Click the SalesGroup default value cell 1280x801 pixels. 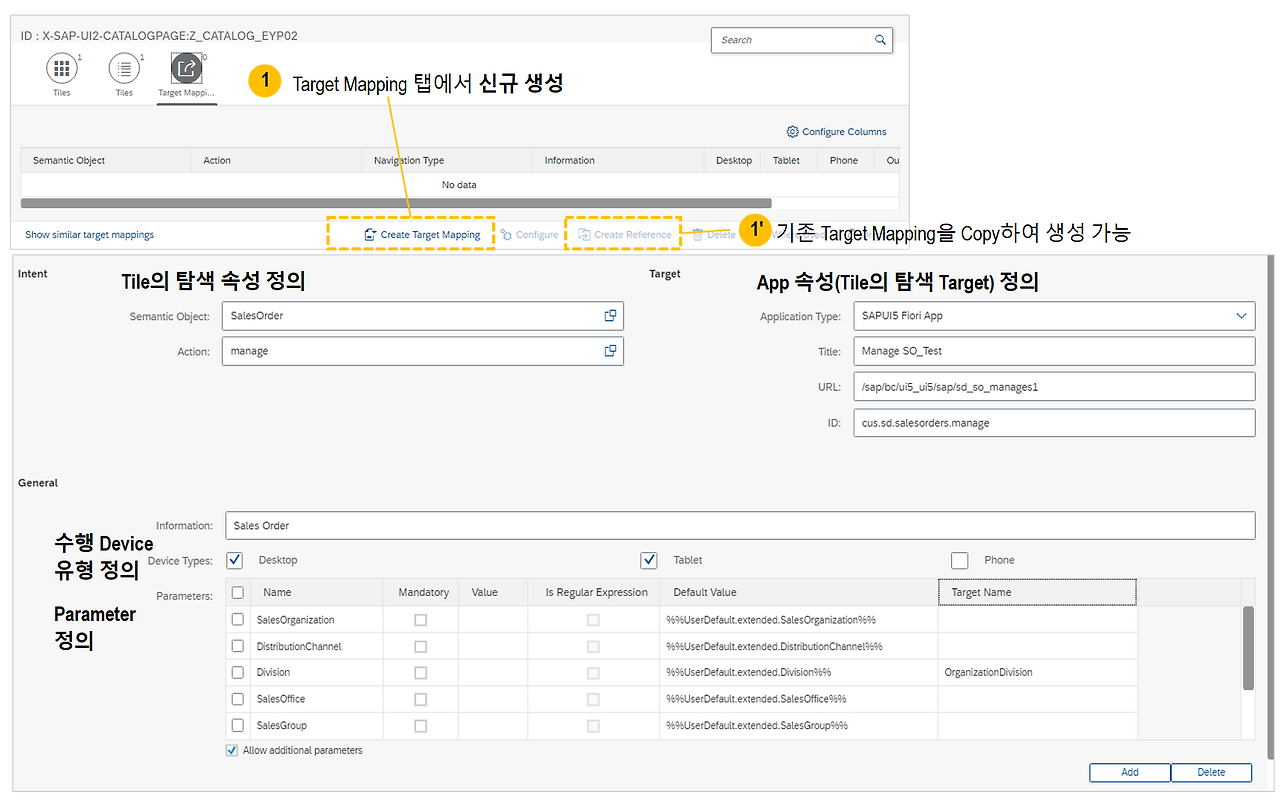799,725
